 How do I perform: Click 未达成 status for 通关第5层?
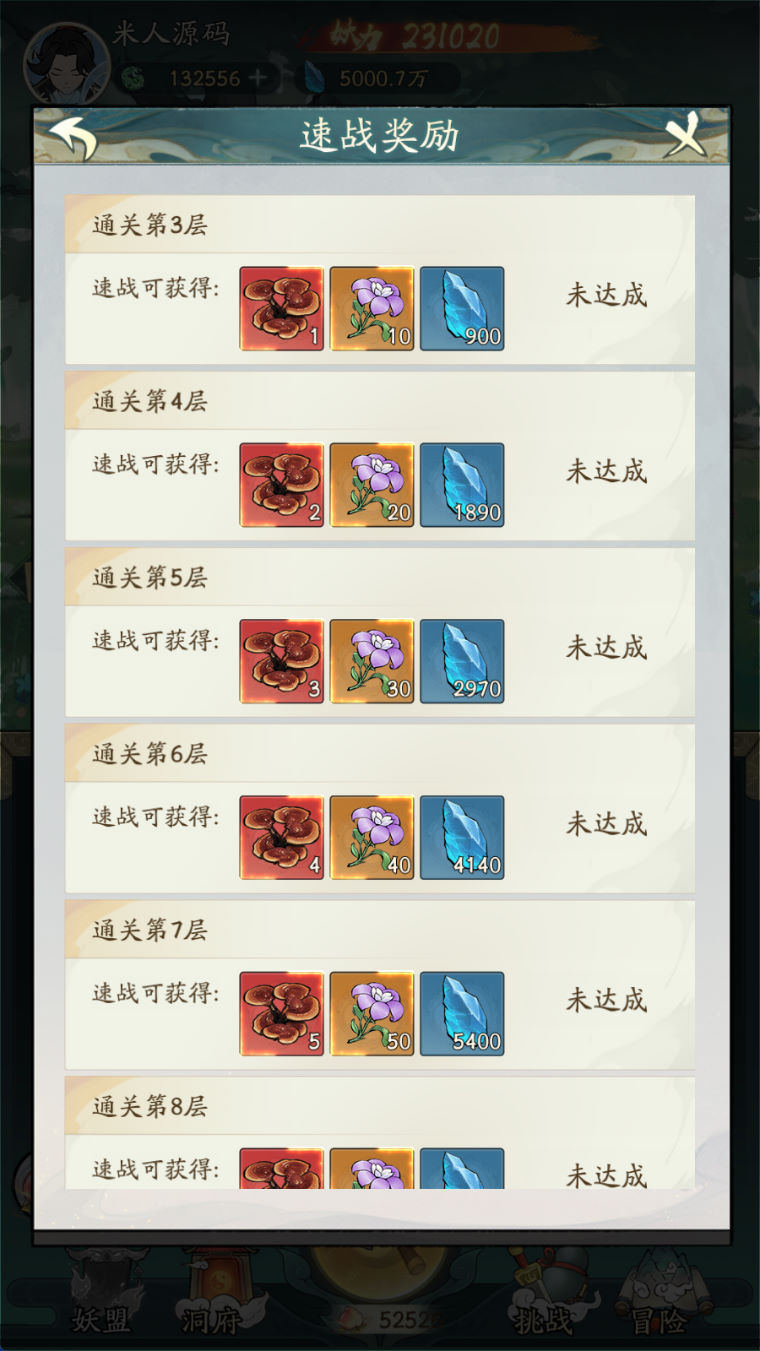[x=607, y=648]
